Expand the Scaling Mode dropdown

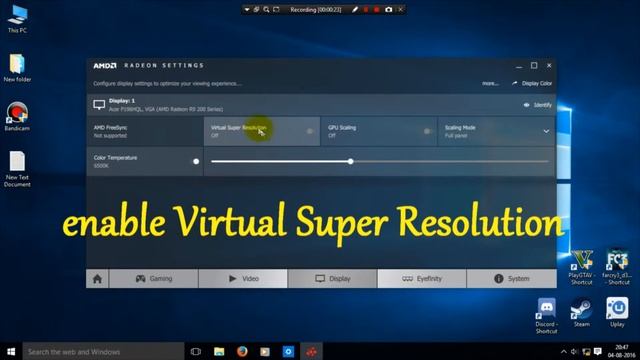click(546, 131)
